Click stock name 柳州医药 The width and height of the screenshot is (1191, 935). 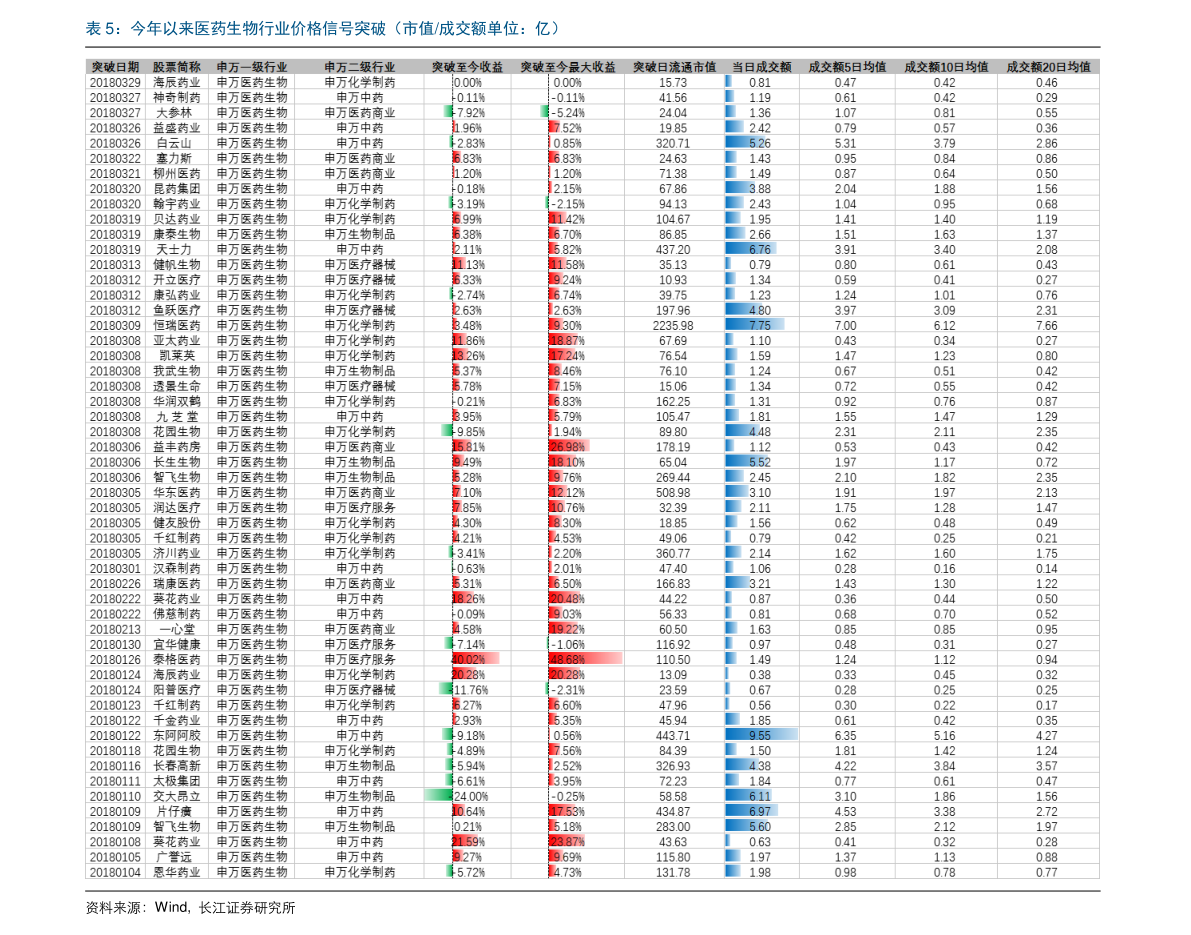click(177, 173)
